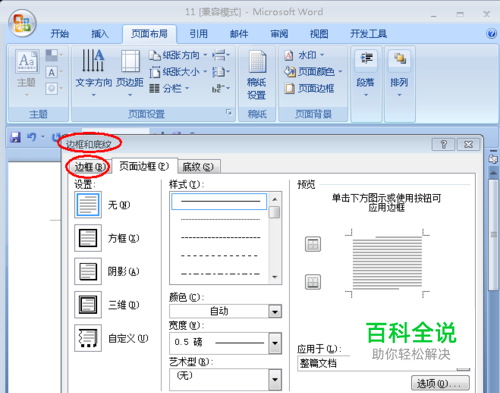Open 宽度 width dropdown

275,343
